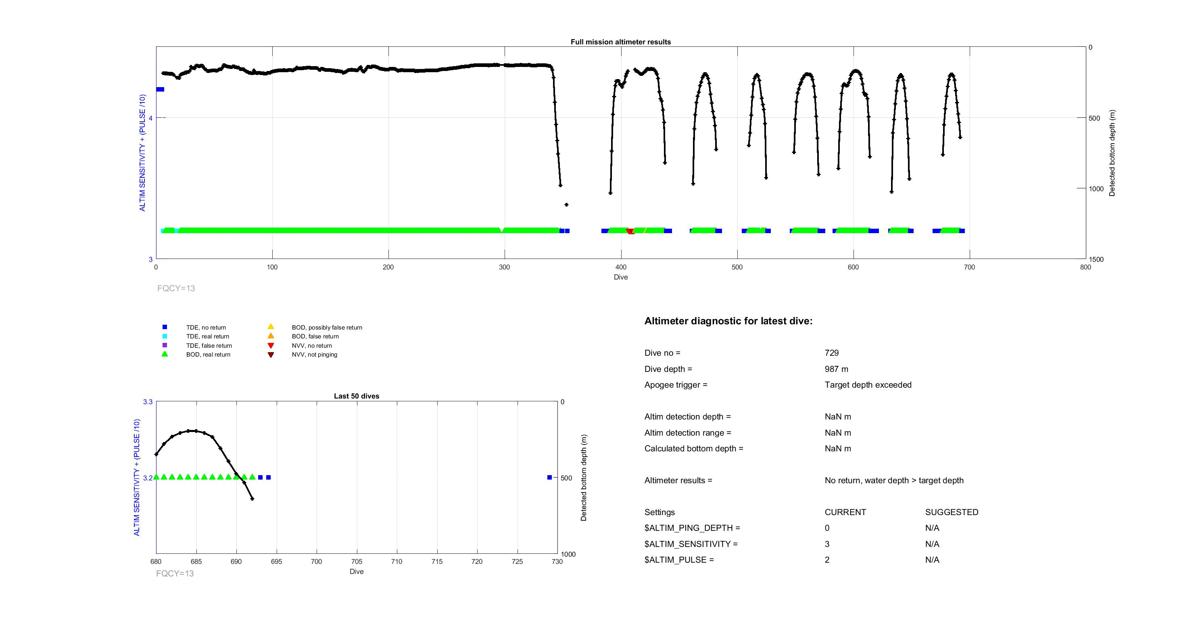Click 'No return, water depth > target depth' text
This screenshot has height=622, width=1200.
[894, 480]
